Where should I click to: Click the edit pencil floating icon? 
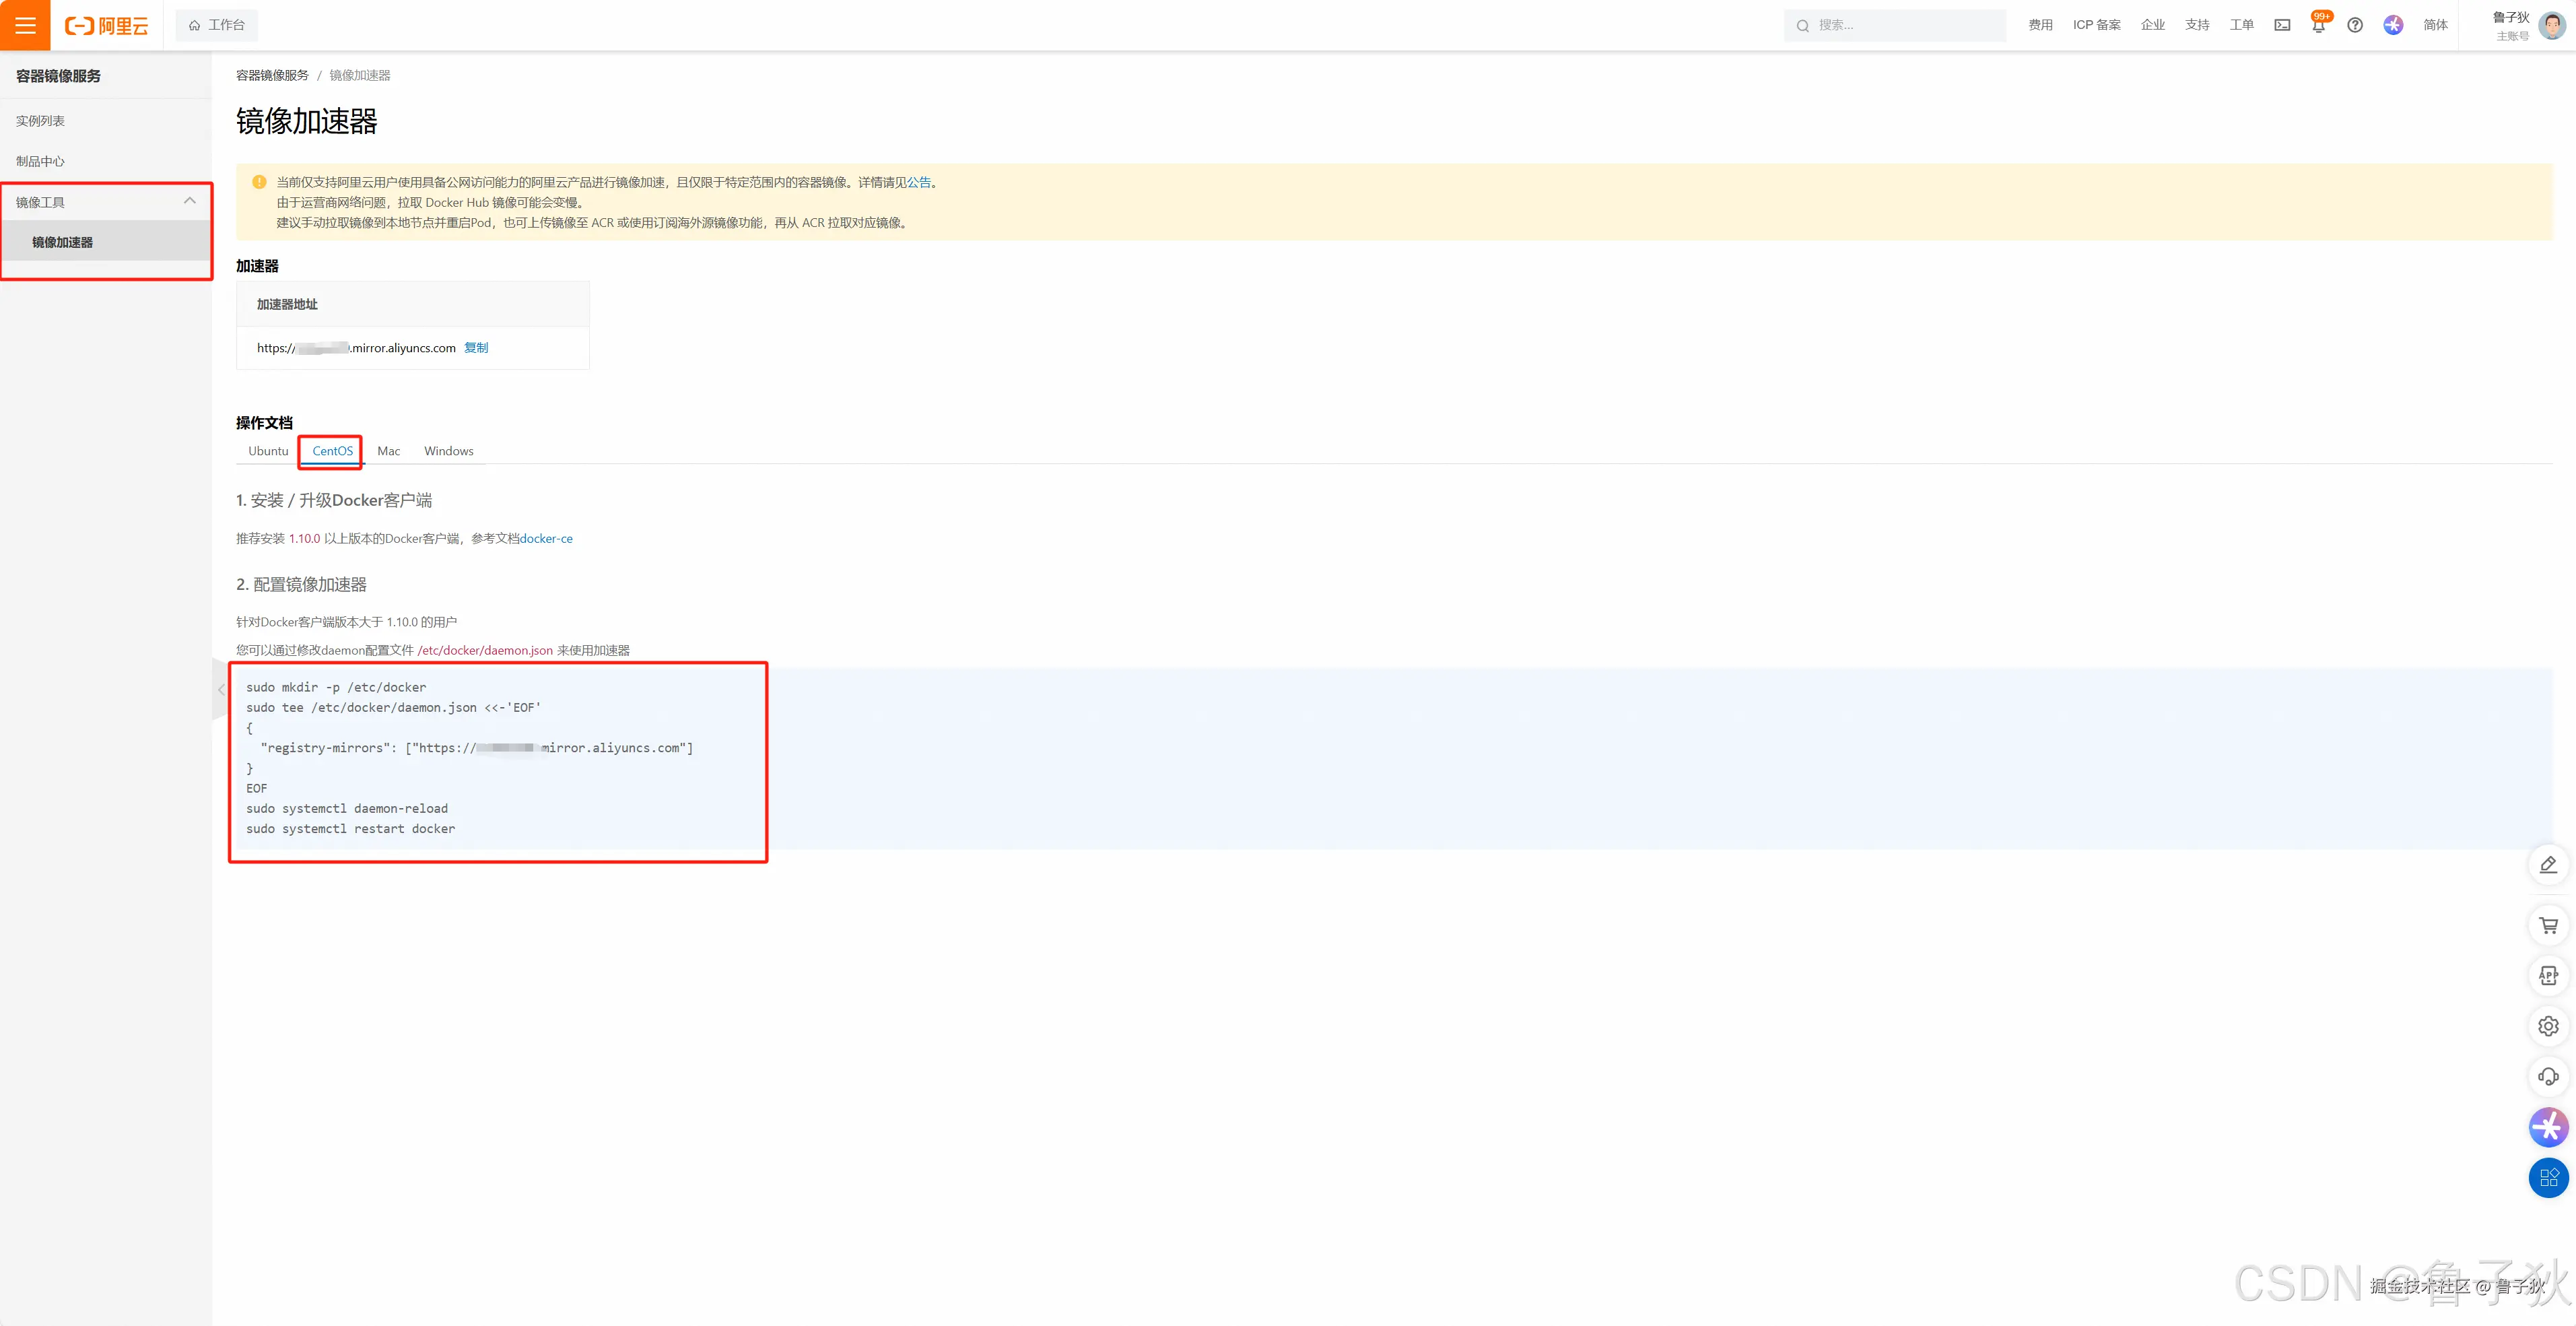click(x=2548, y=865)
